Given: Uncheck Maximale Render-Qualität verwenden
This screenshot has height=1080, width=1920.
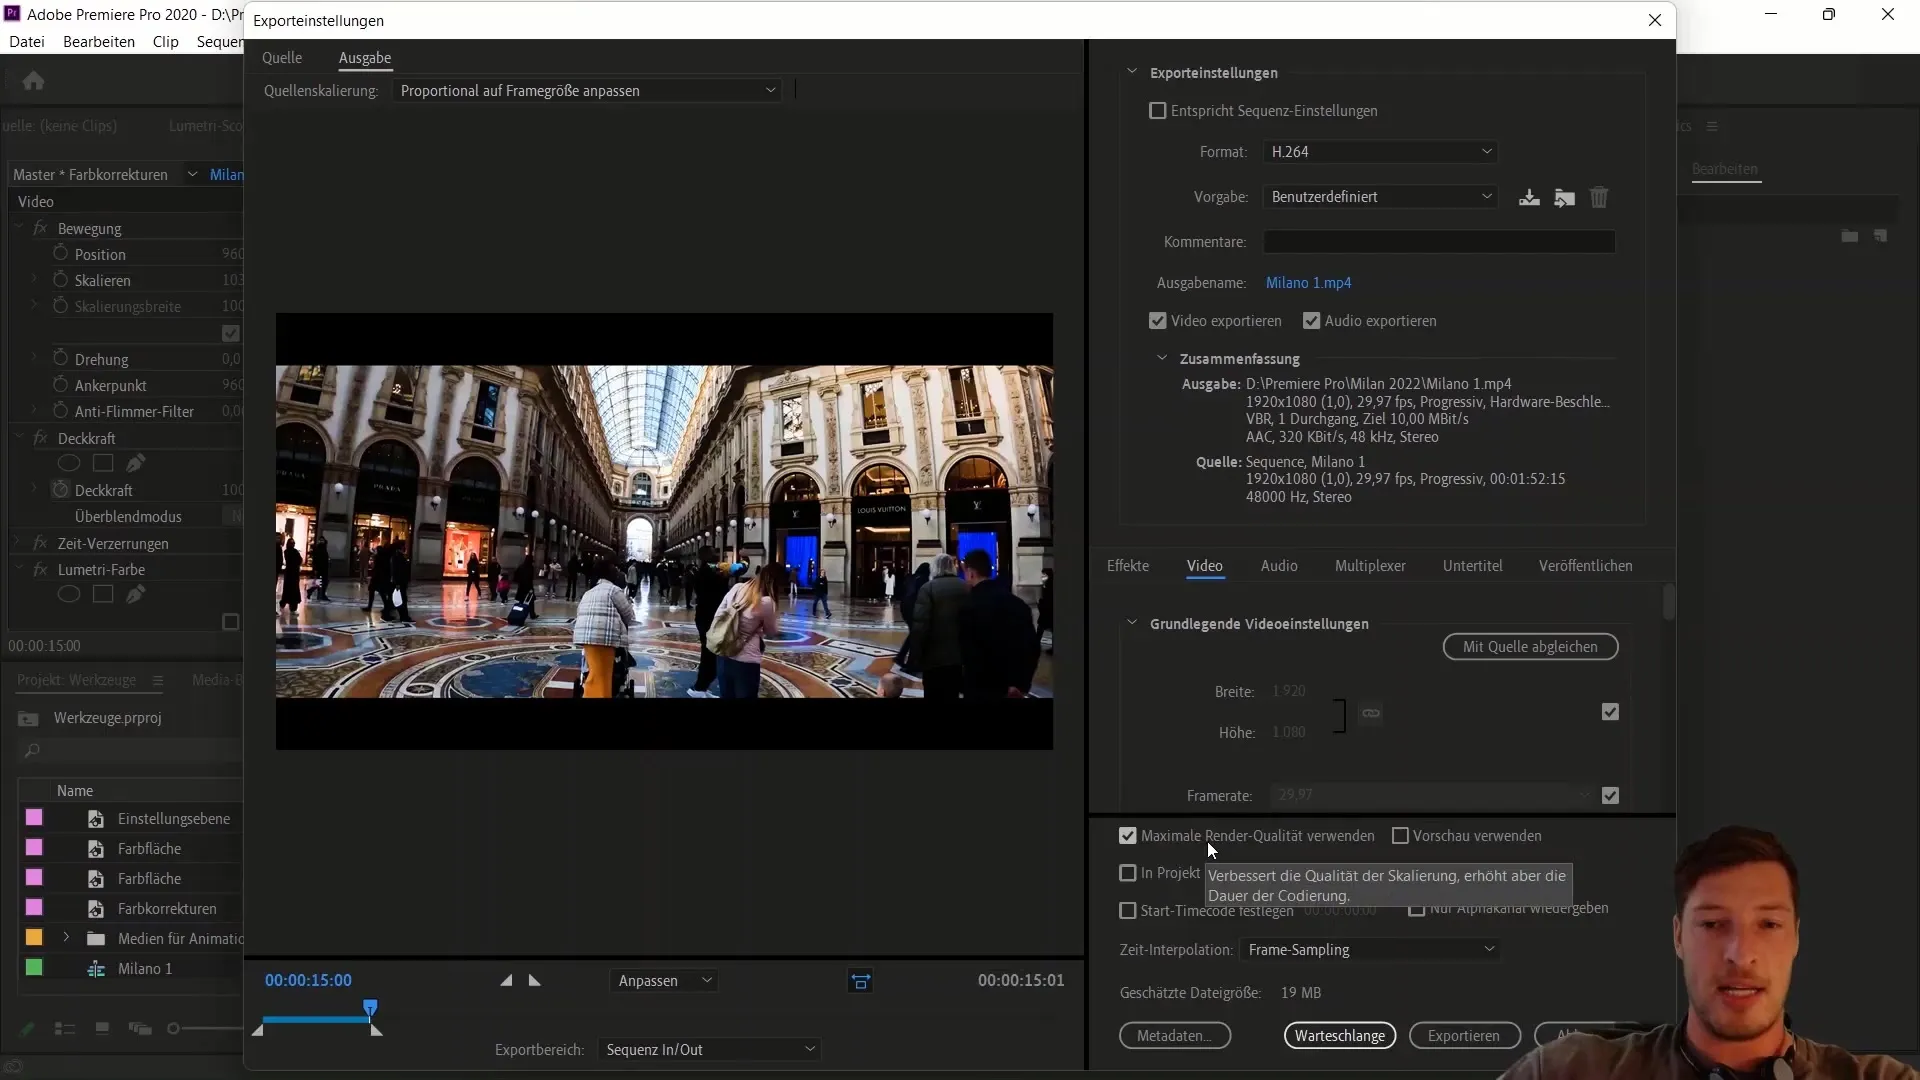Looking at the screenshot, I should click(1128, 836).
